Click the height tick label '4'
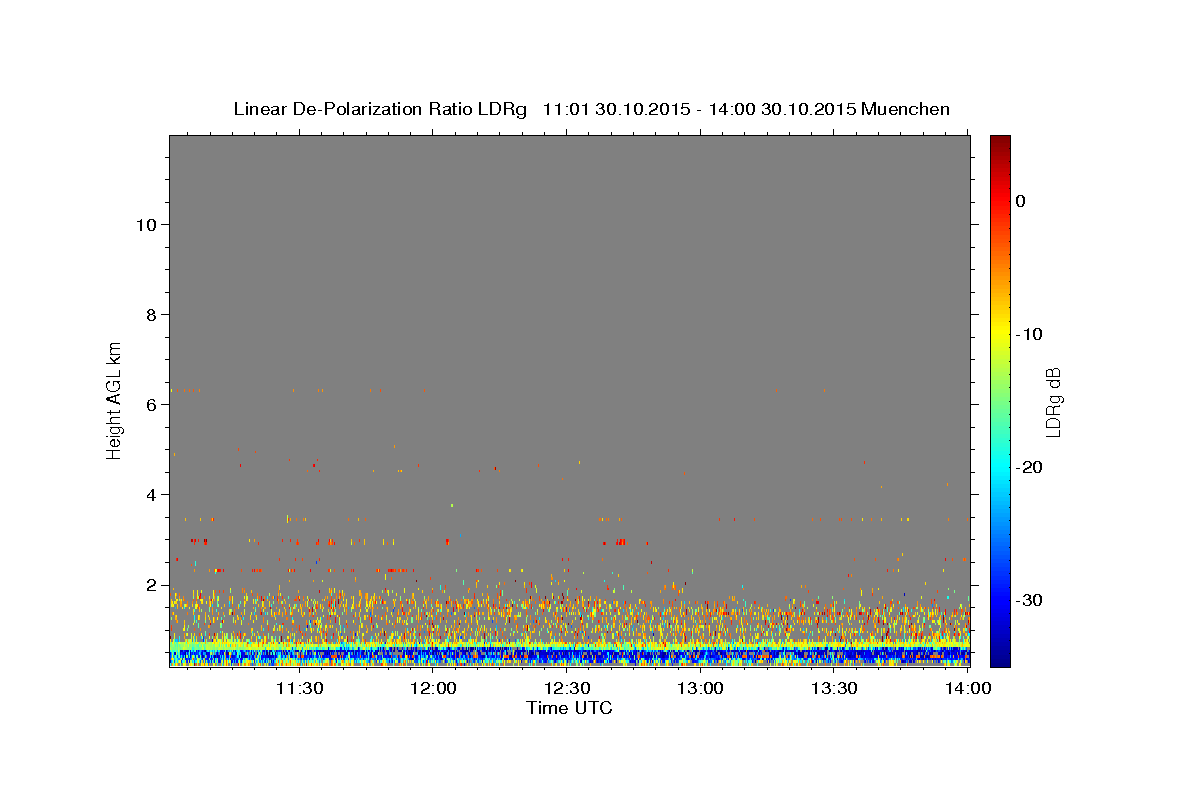Image resolution: width=1200 pixels, height=800 pixels. (149, 495)
